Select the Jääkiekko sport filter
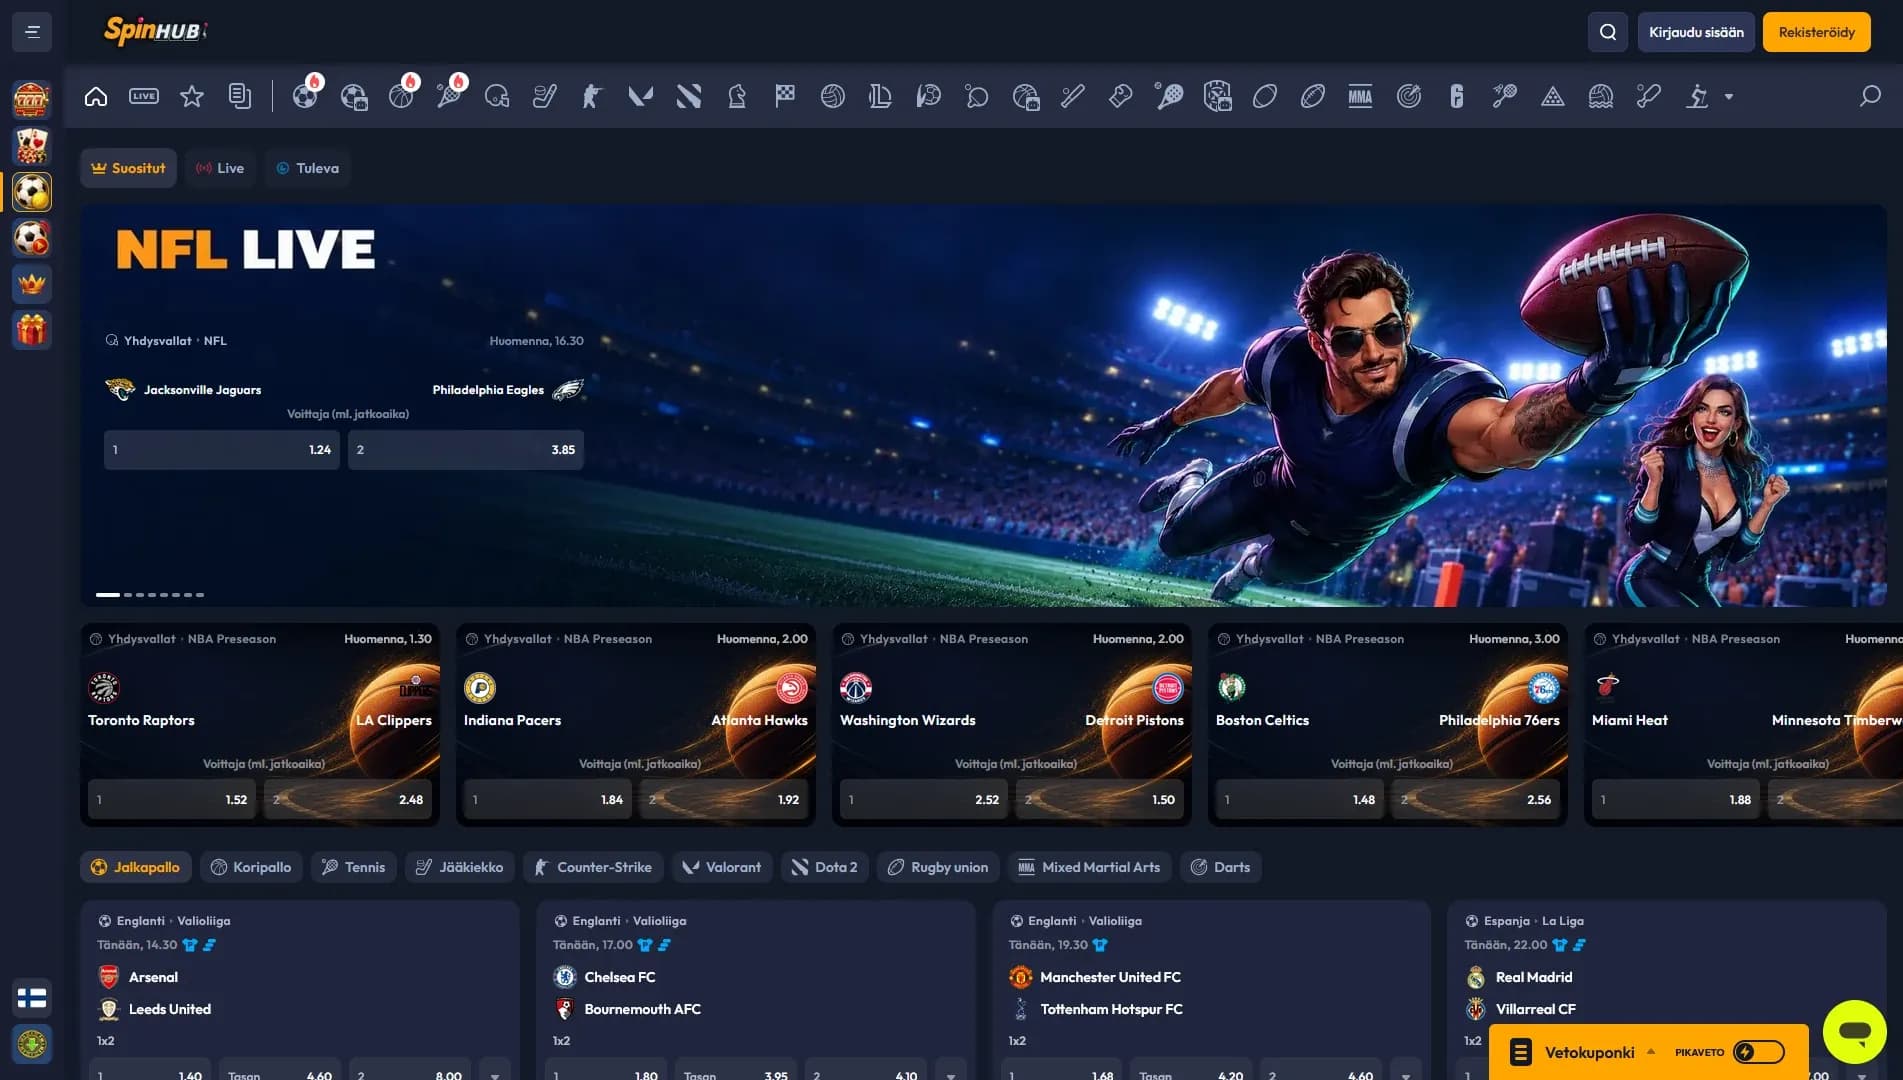The width and height of the screenshot is (1903, 1080). [460, 867]
